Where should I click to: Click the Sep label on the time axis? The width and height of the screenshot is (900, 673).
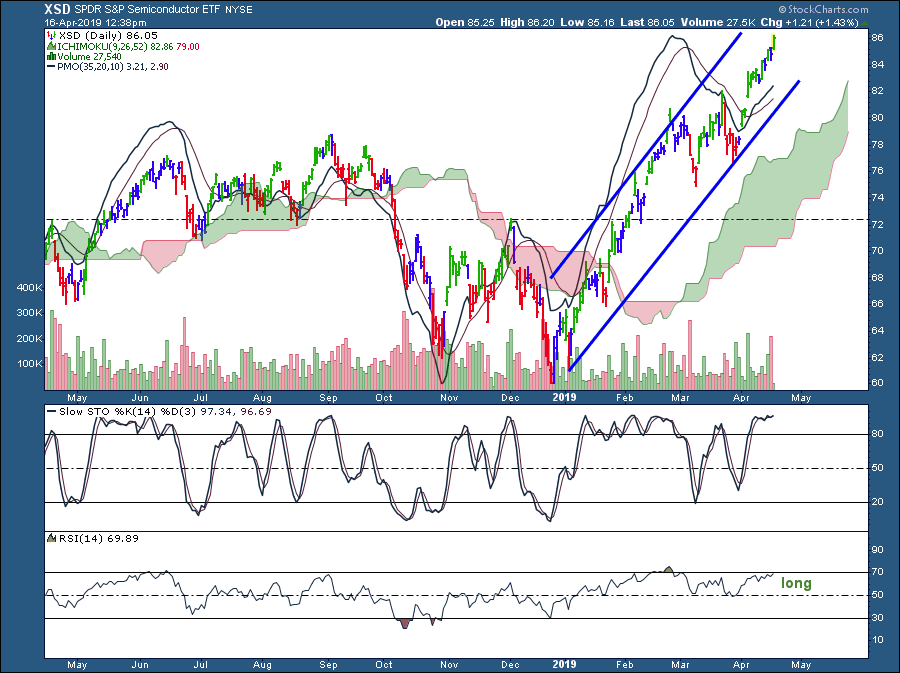tap(327, 662)
